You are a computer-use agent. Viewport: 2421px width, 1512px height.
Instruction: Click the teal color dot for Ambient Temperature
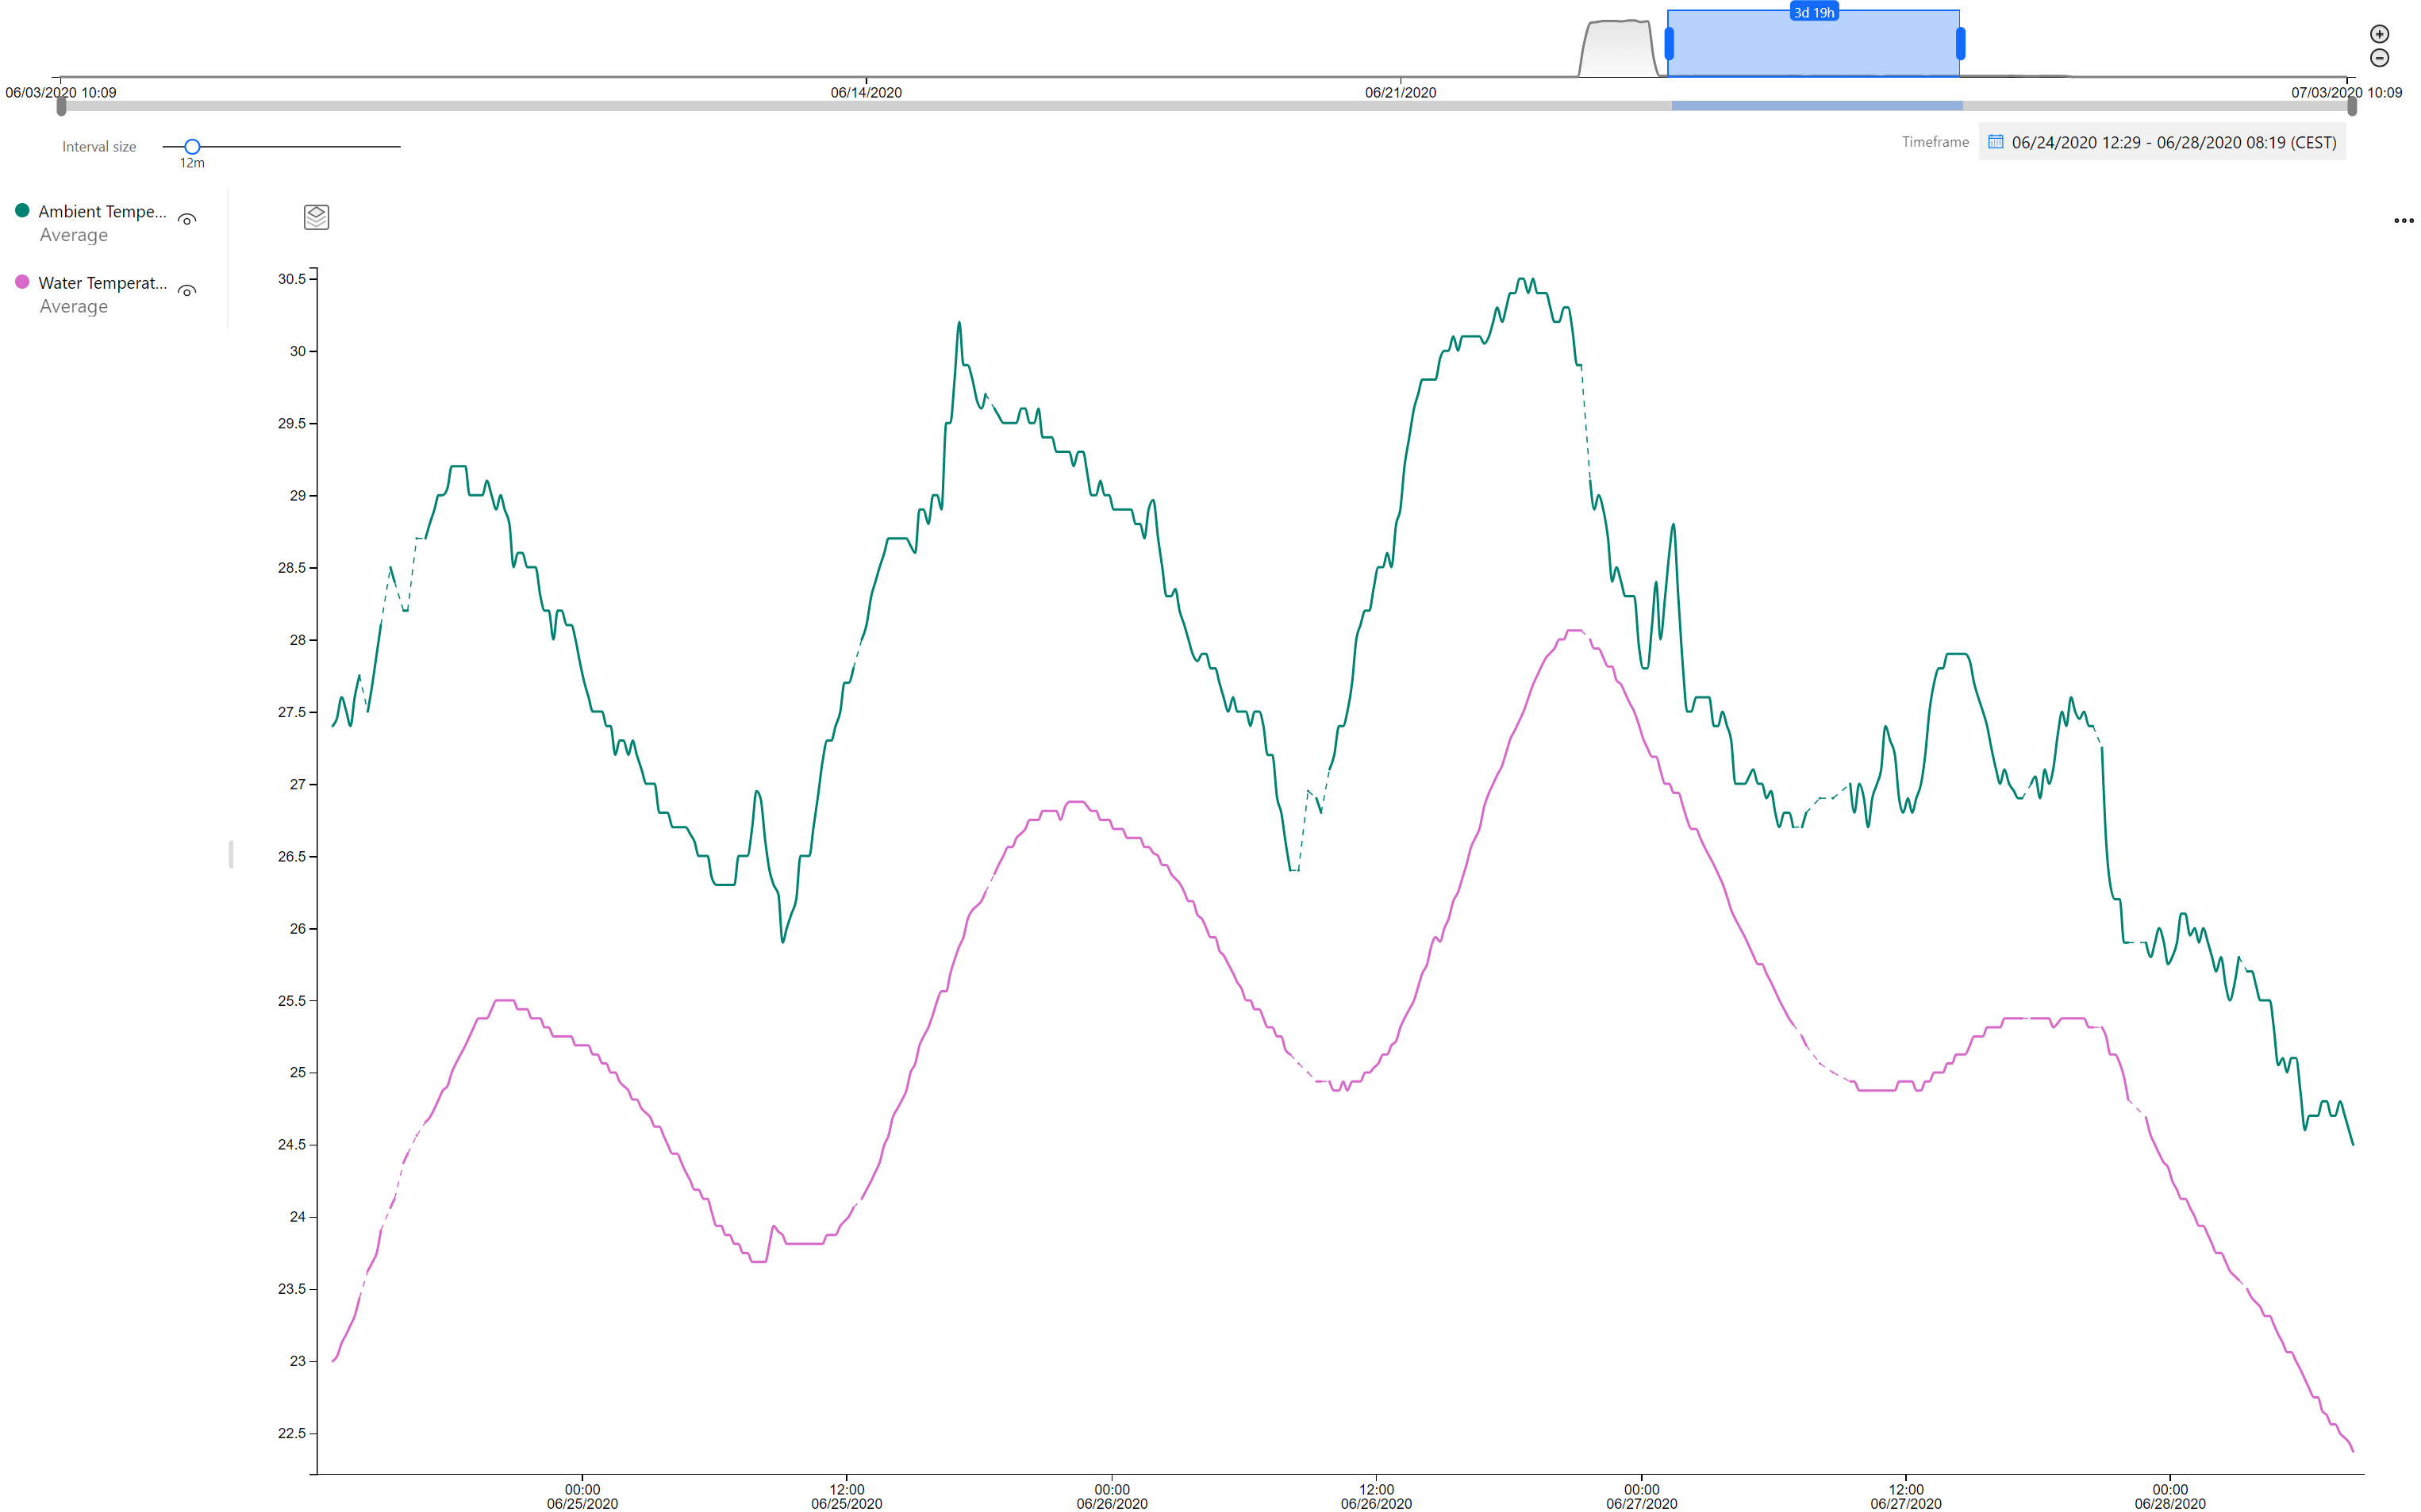click(x=22, y=211)
